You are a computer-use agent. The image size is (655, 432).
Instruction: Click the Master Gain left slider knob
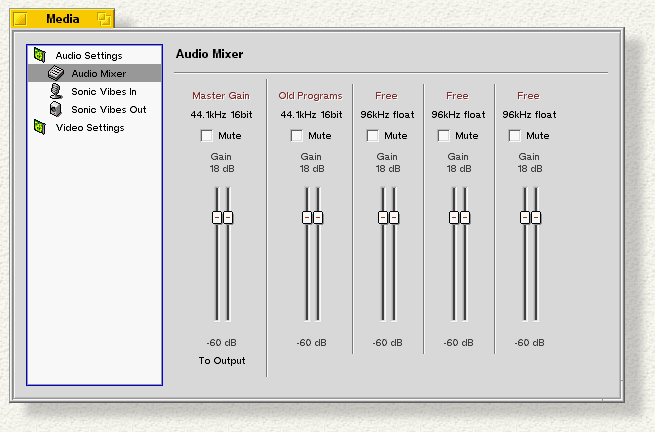tap(216, 217)
